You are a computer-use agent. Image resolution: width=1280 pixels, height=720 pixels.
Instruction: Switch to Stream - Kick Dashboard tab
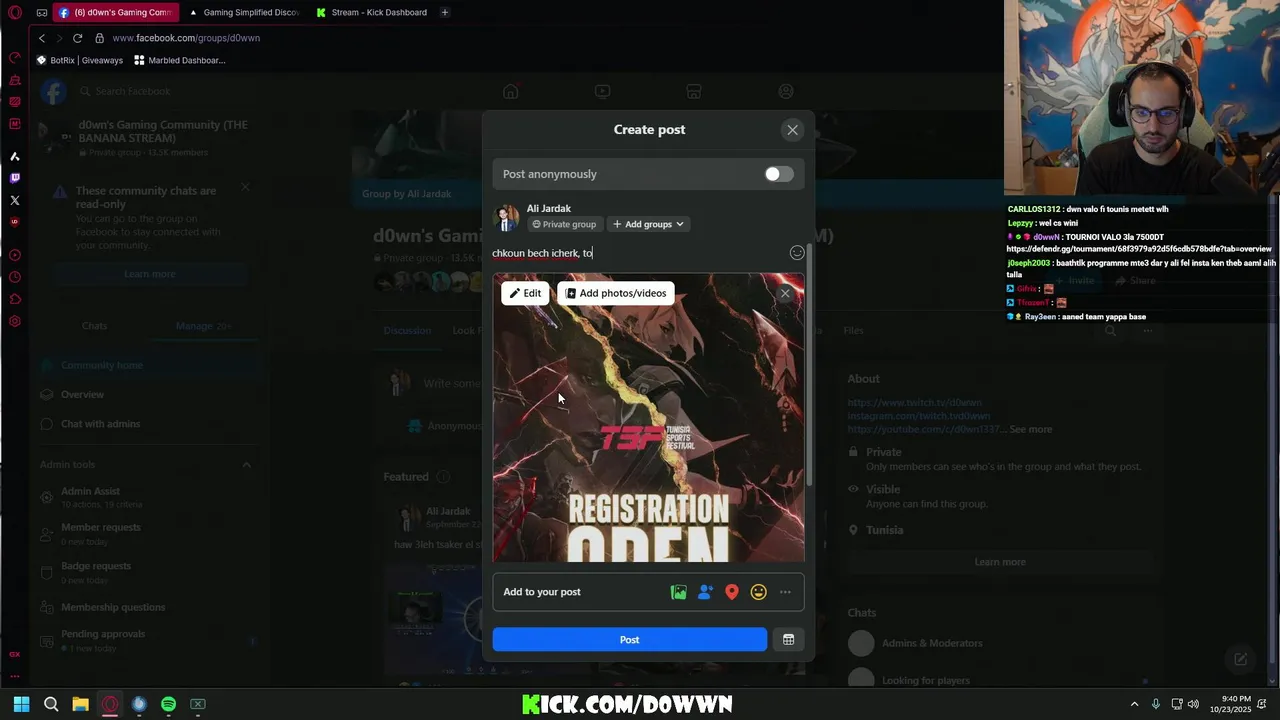coord(372,12)
